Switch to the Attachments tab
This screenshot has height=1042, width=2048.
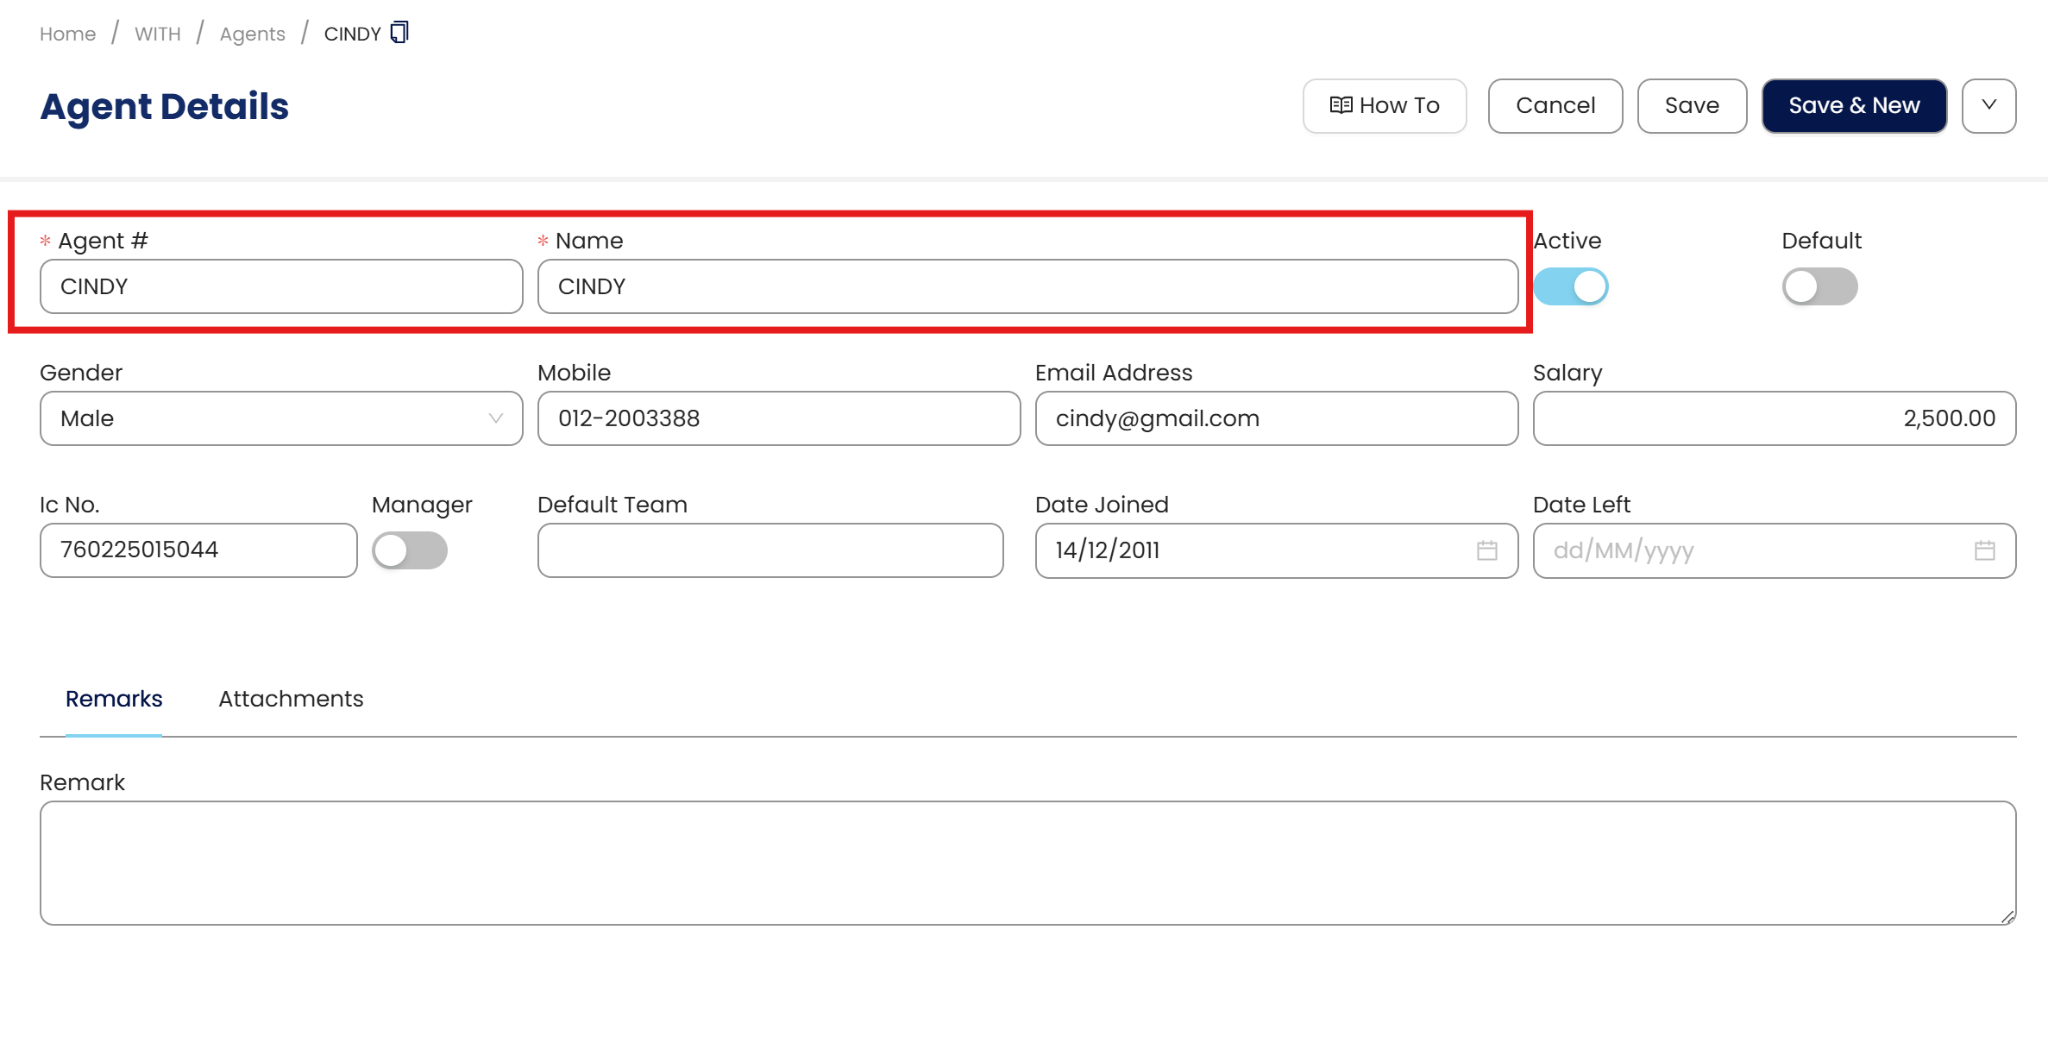(x=291, y=699)
